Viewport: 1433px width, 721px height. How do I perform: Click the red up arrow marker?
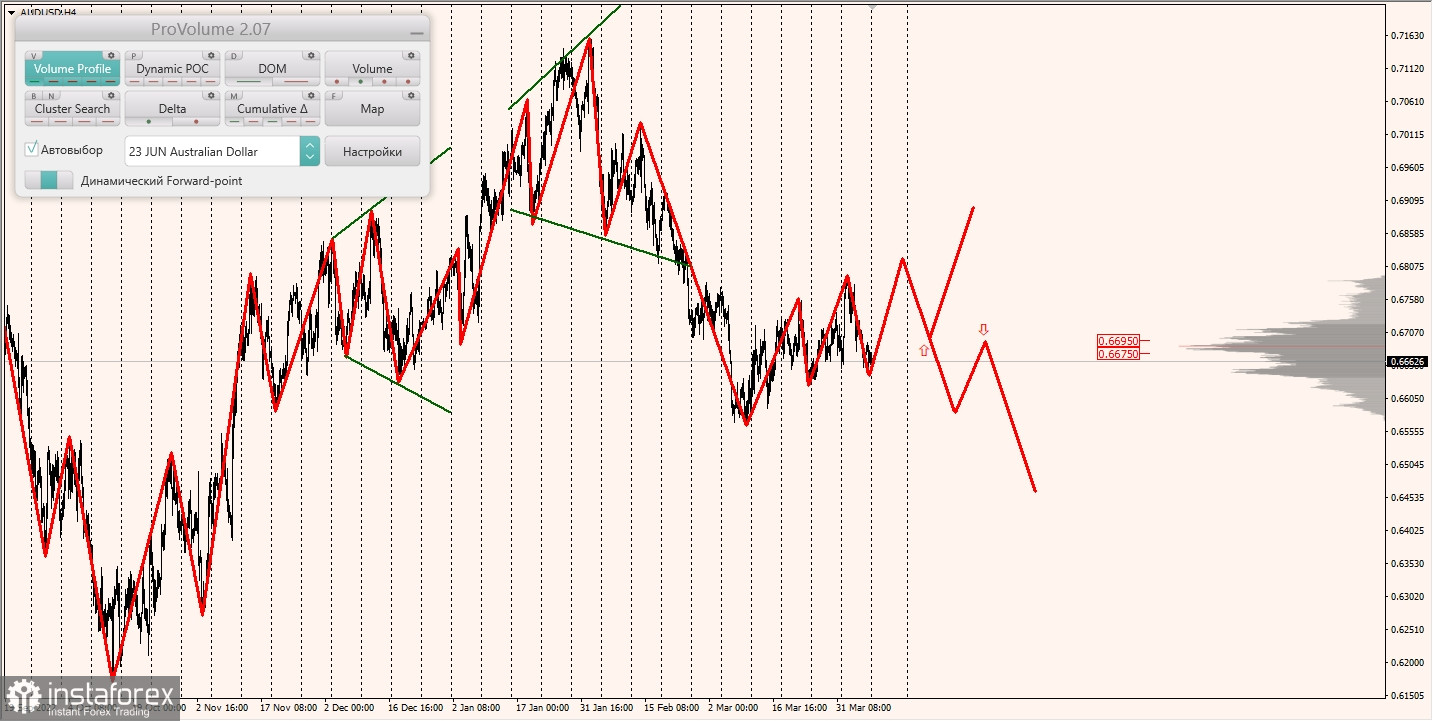[x=924, y=351]
